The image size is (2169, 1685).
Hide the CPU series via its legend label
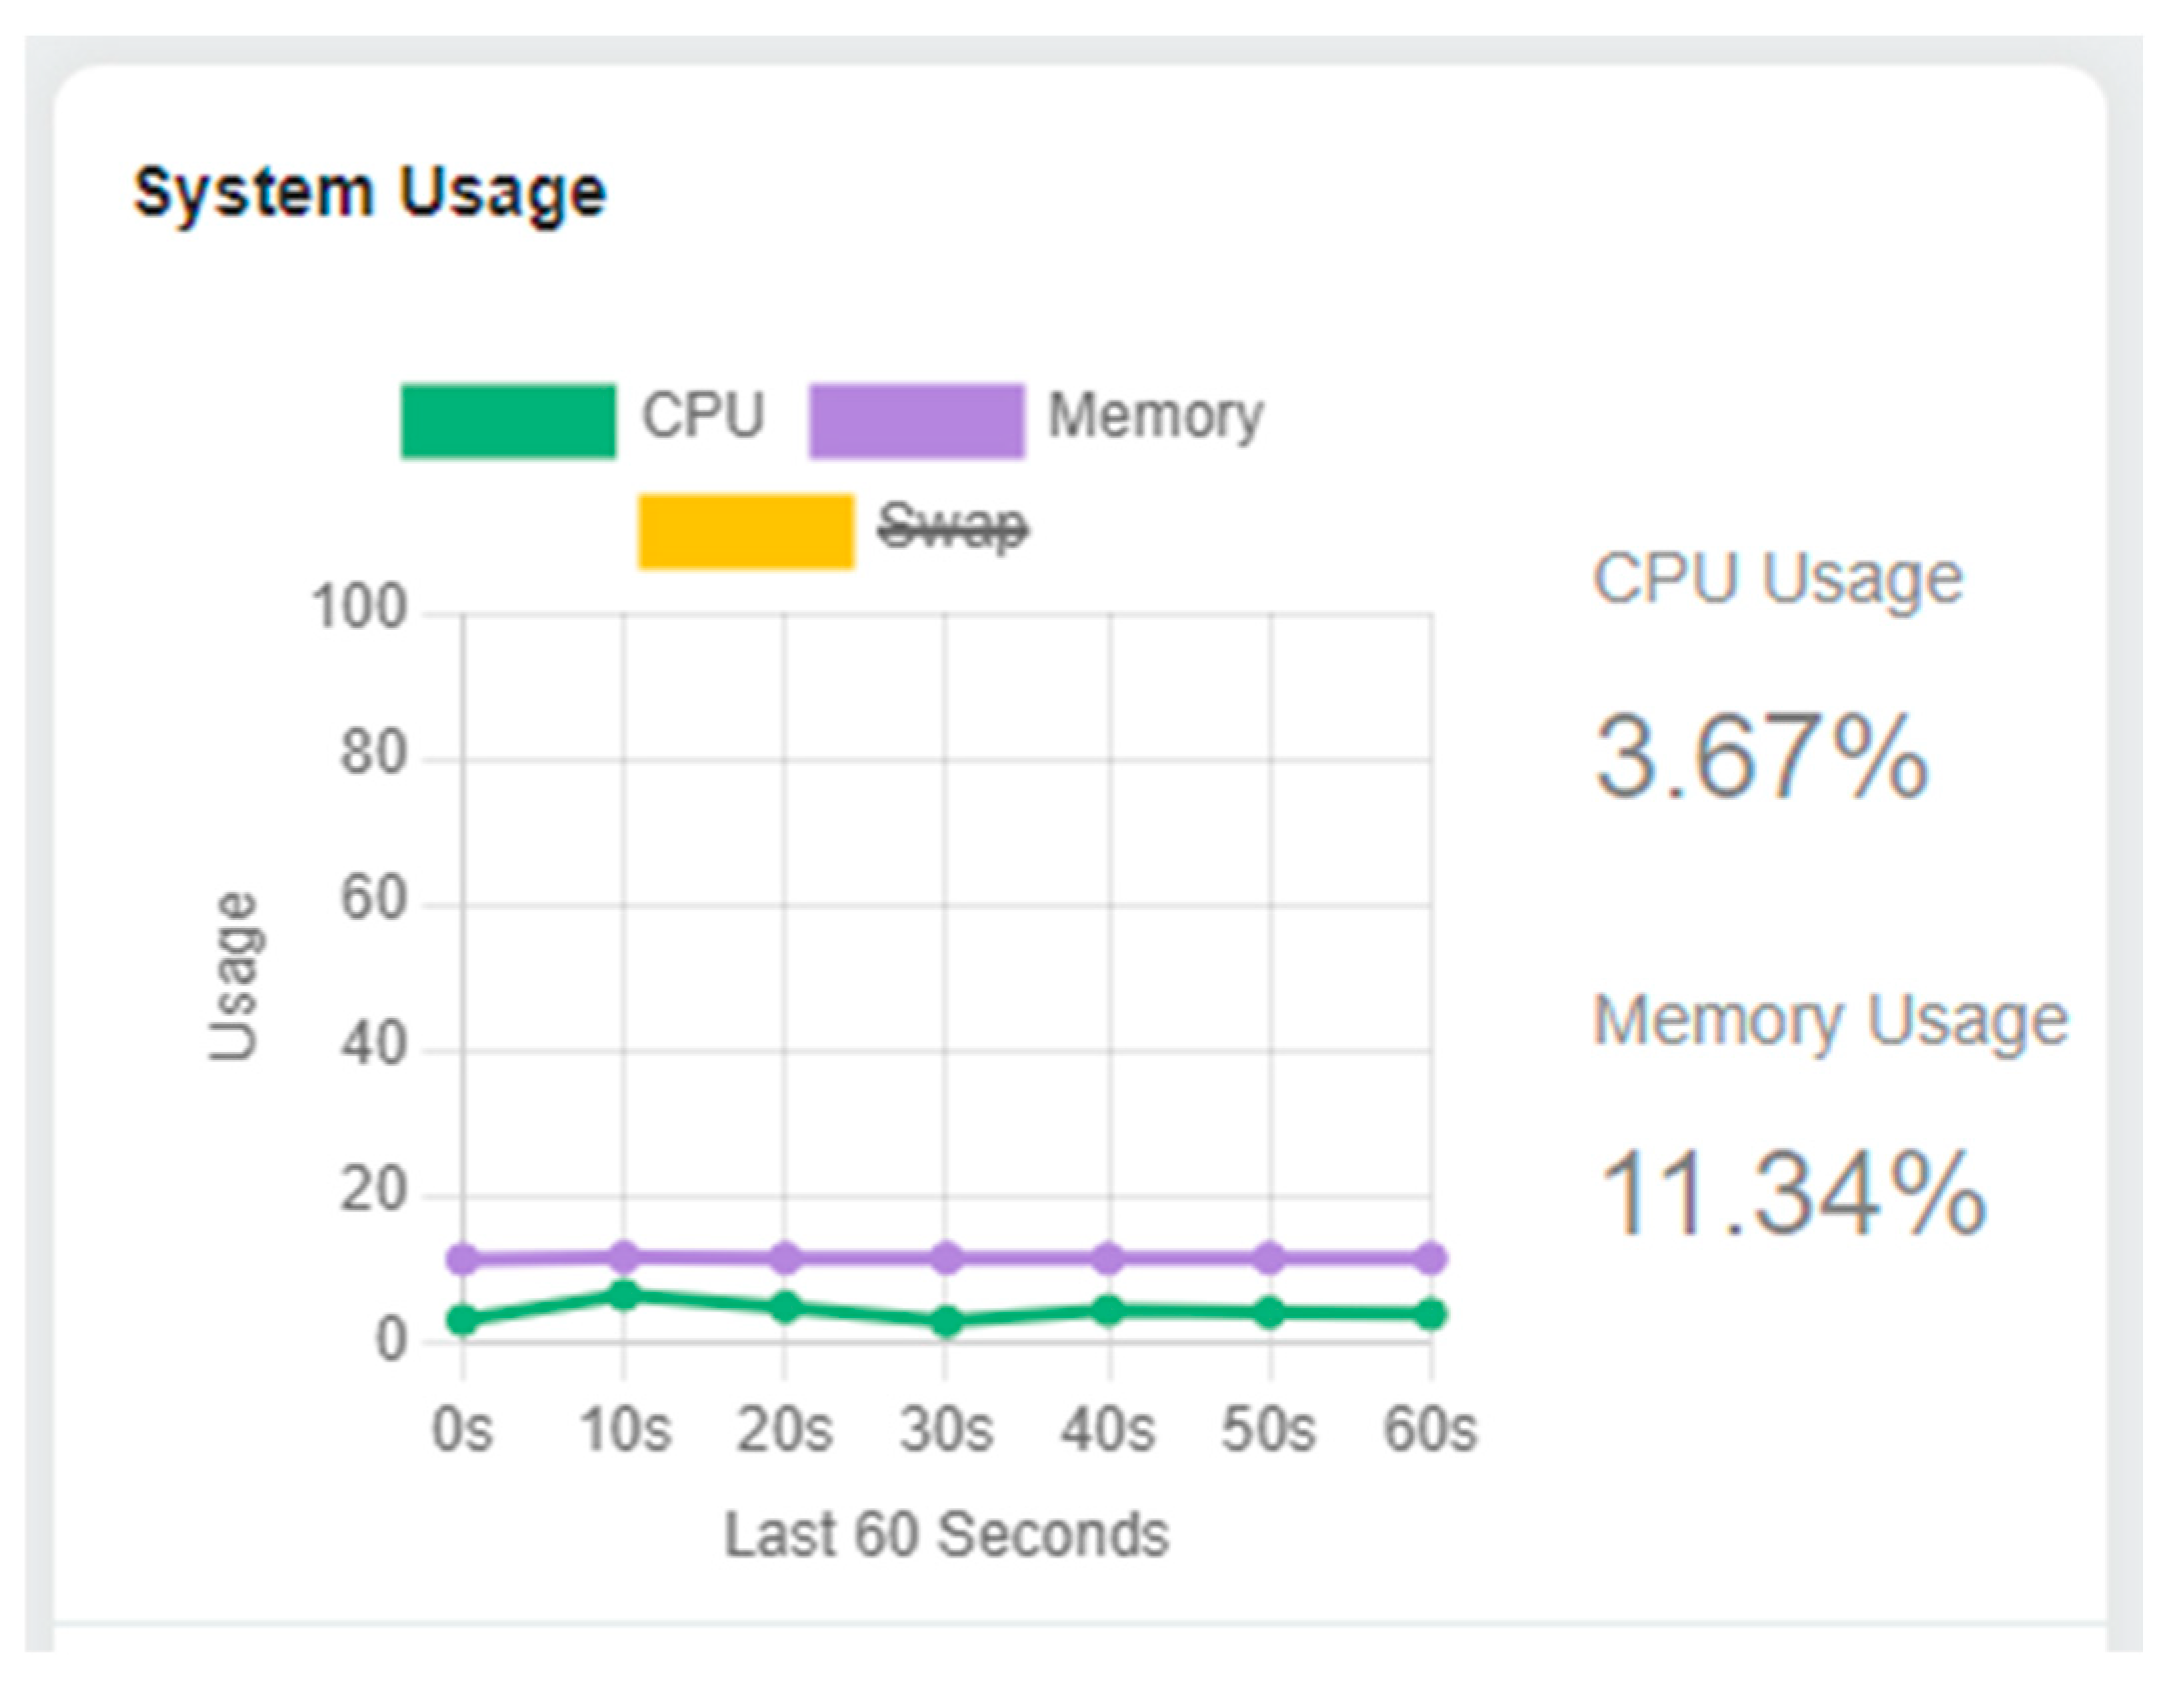click(x=703, y=416)
